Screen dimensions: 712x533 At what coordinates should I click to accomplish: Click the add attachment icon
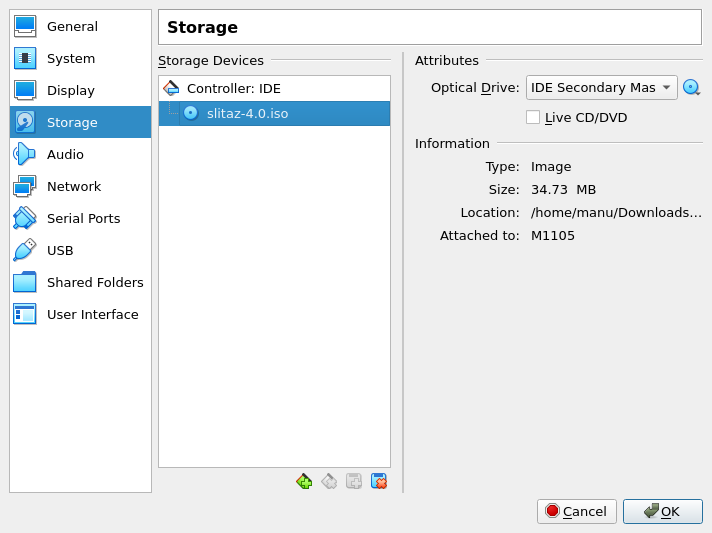coord(354,481)
